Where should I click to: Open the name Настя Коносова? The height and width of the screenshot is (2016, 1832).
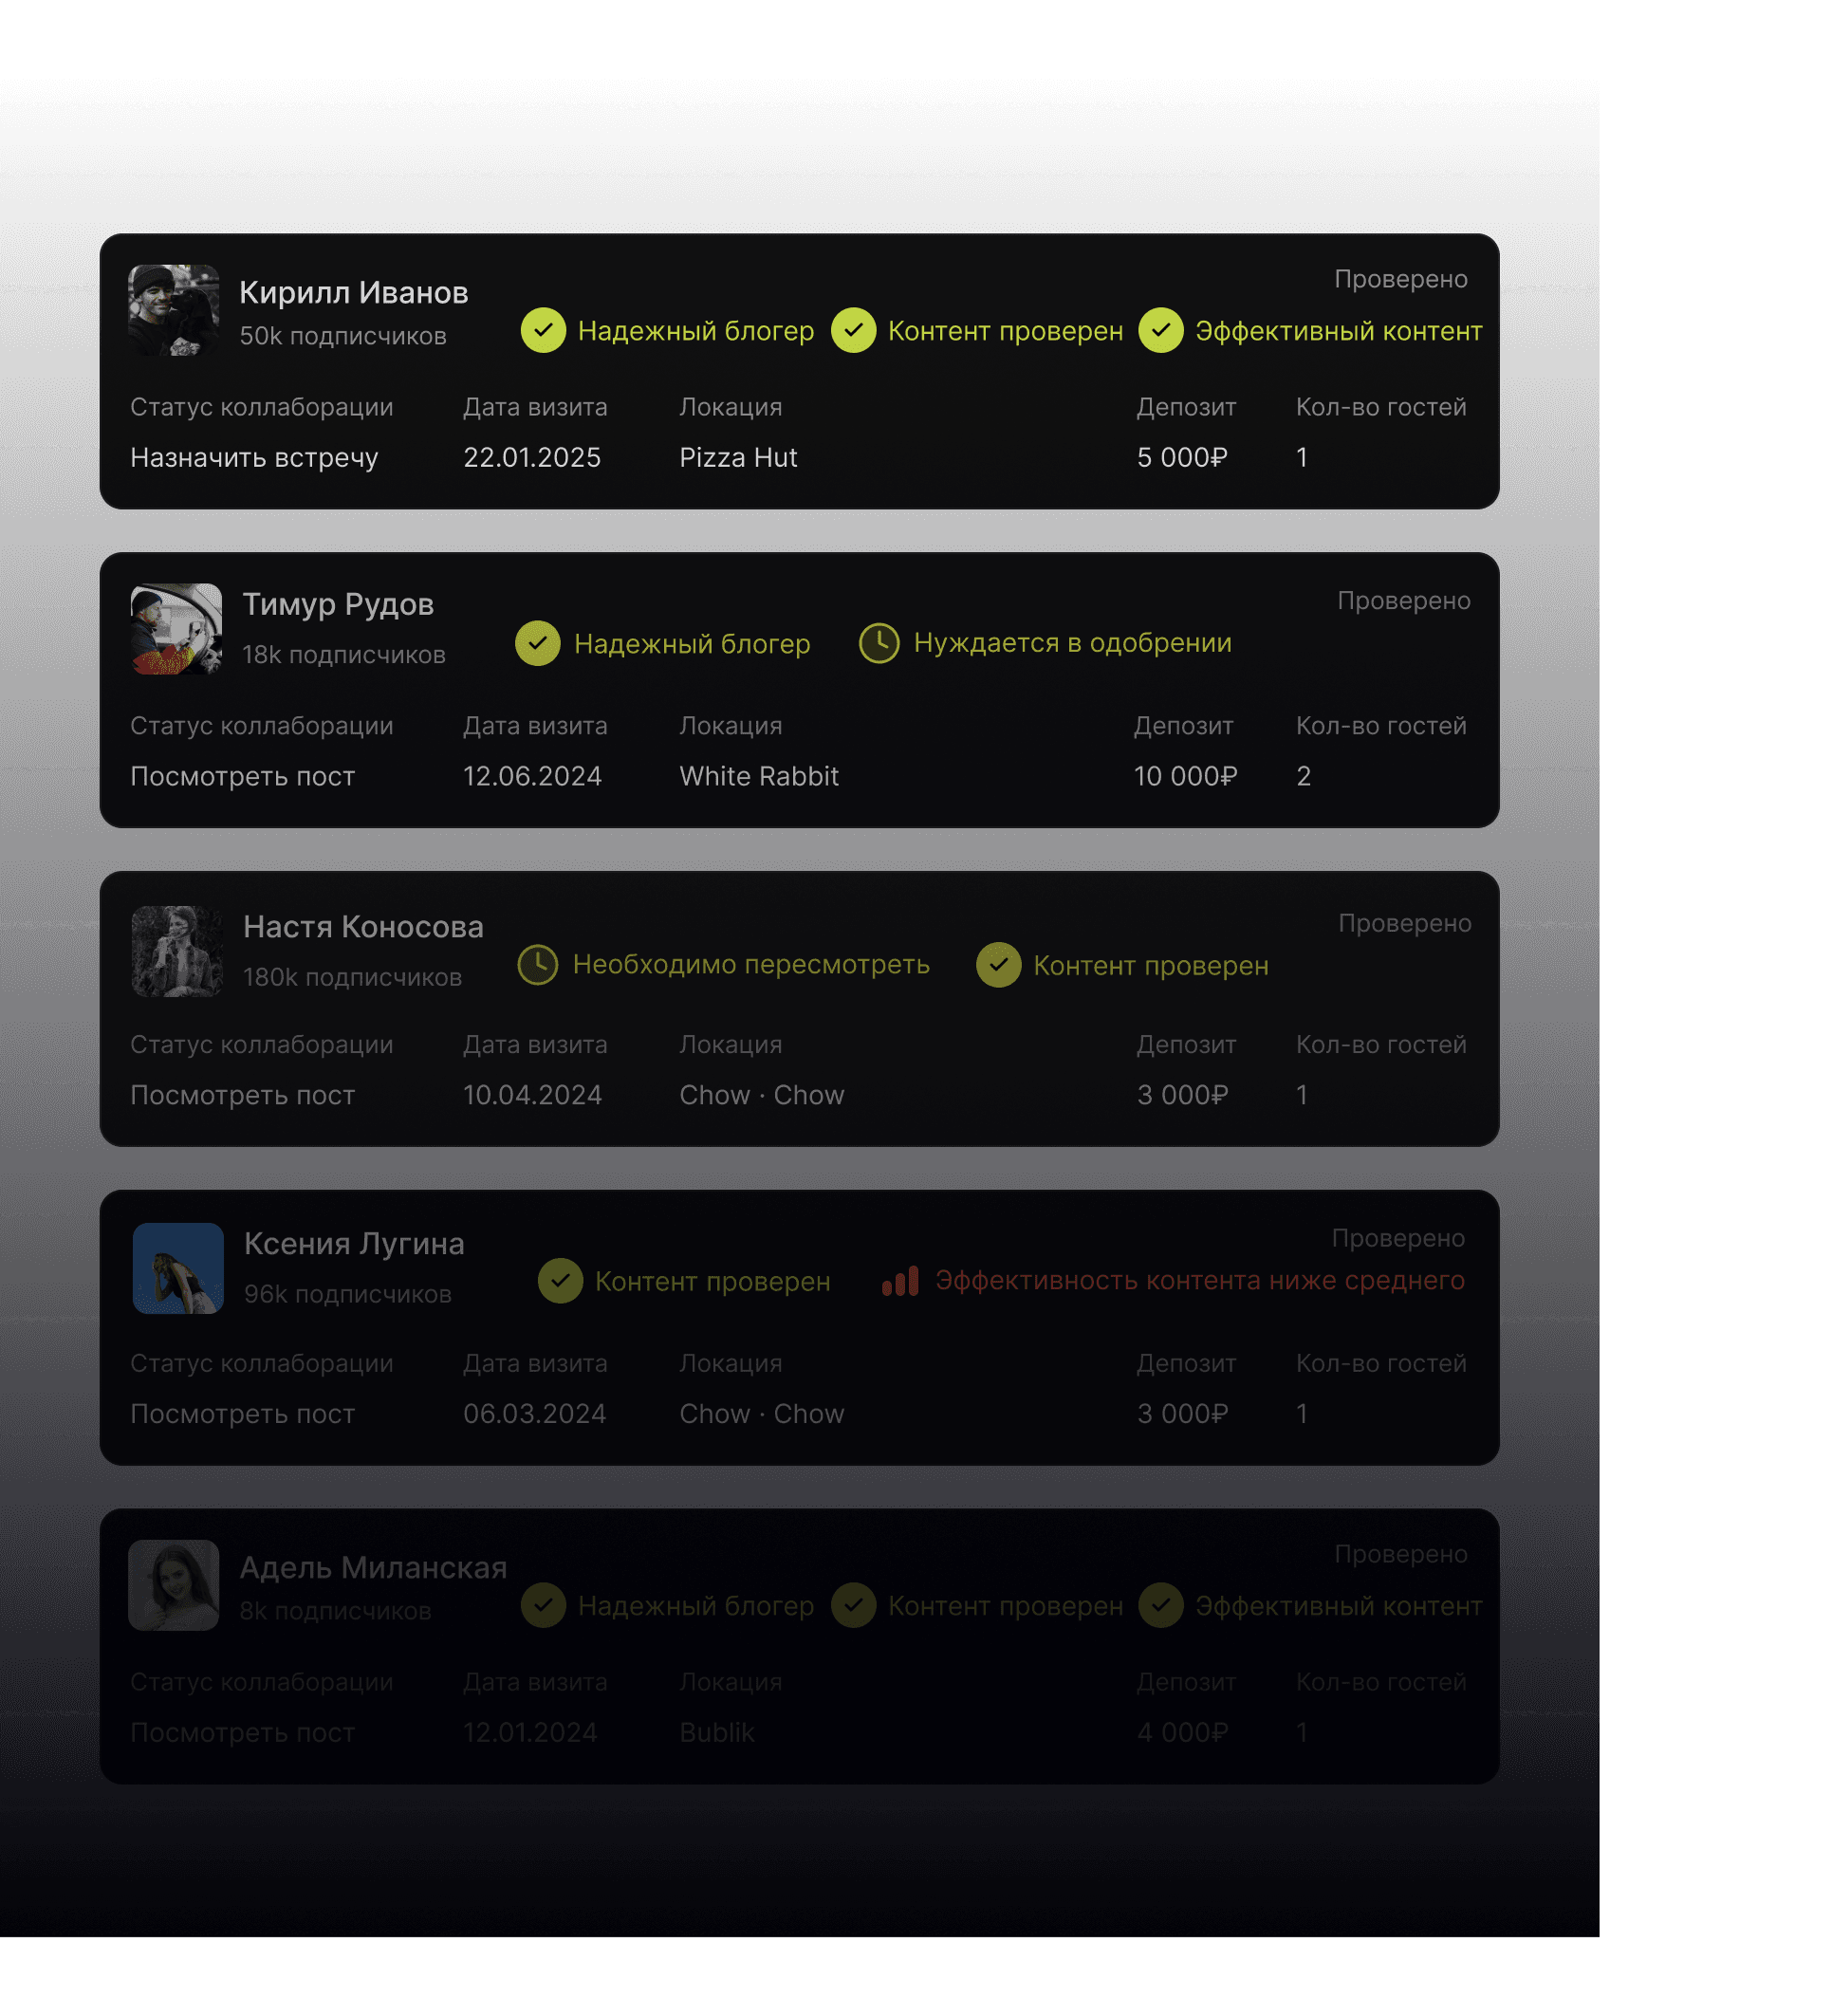coord(363,927)
